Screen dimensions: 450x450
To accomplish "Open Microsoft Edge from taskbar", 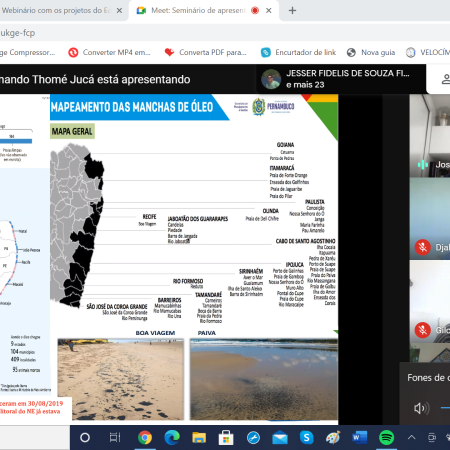I will tap(172, 437).
